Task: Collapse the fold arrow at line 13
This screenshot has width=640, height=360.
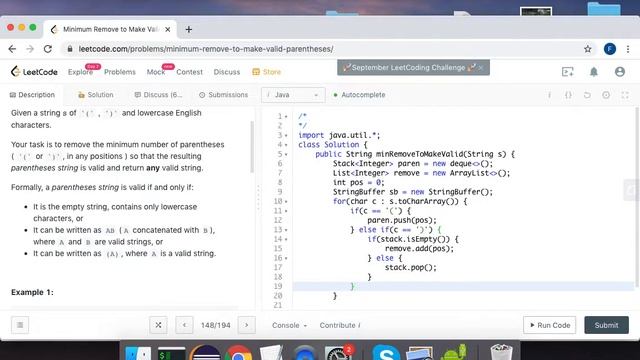Action: point(286,230)
